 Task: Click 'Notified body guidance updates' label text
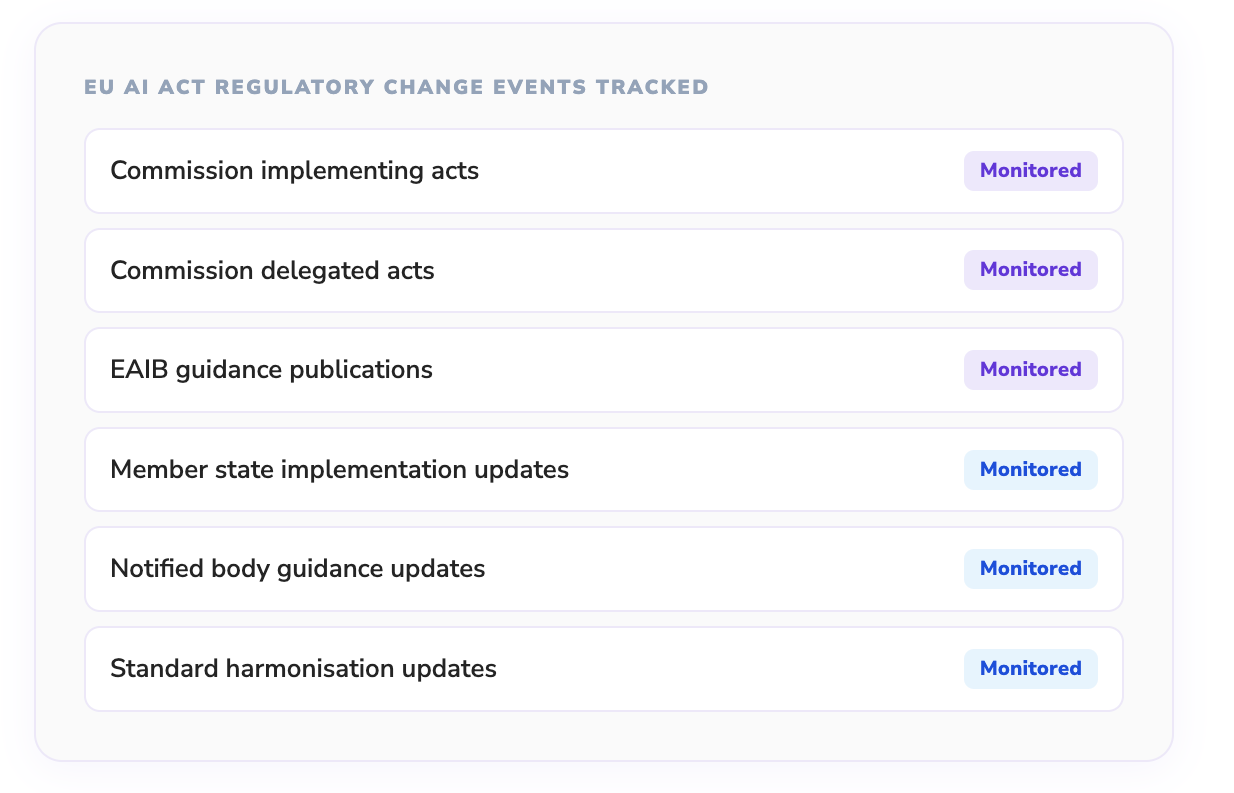click(297, 569)
